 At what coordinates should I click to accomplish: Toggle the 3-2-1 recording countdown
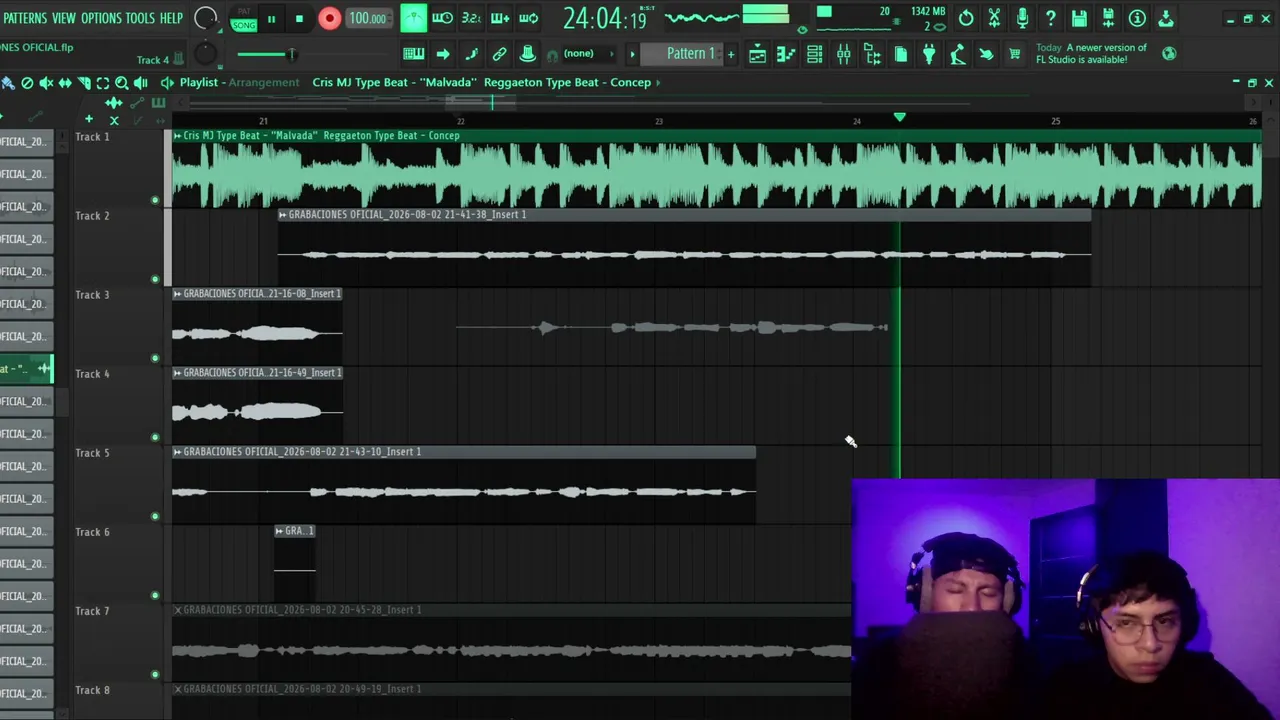click(471, 18)
